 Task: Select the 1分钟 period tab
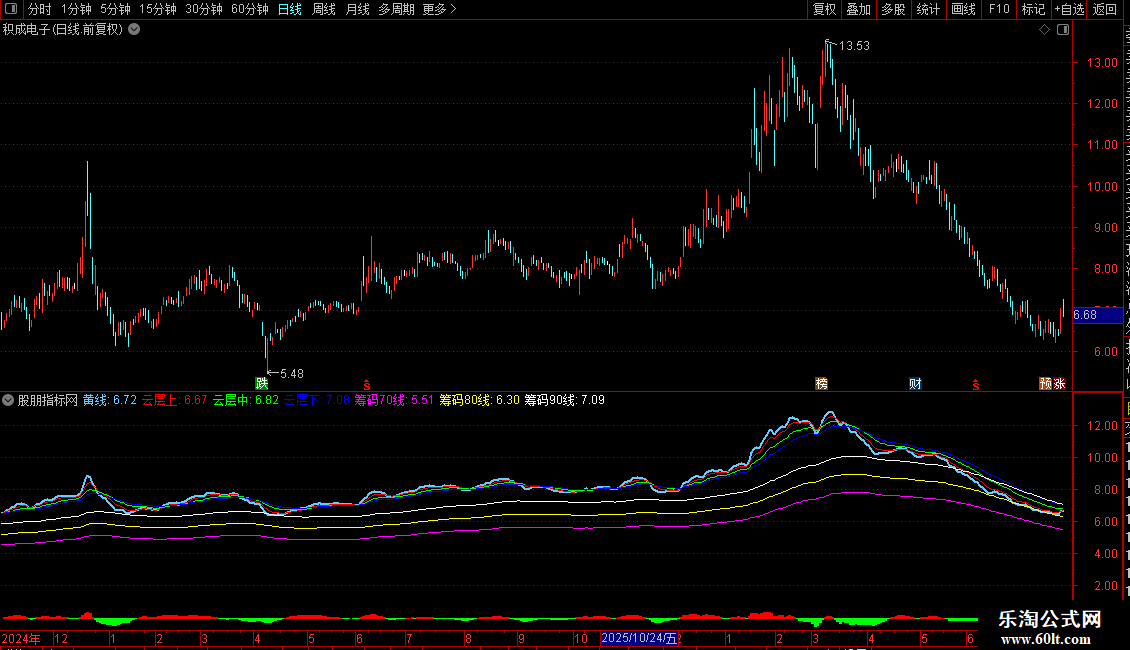pos(76,9)
